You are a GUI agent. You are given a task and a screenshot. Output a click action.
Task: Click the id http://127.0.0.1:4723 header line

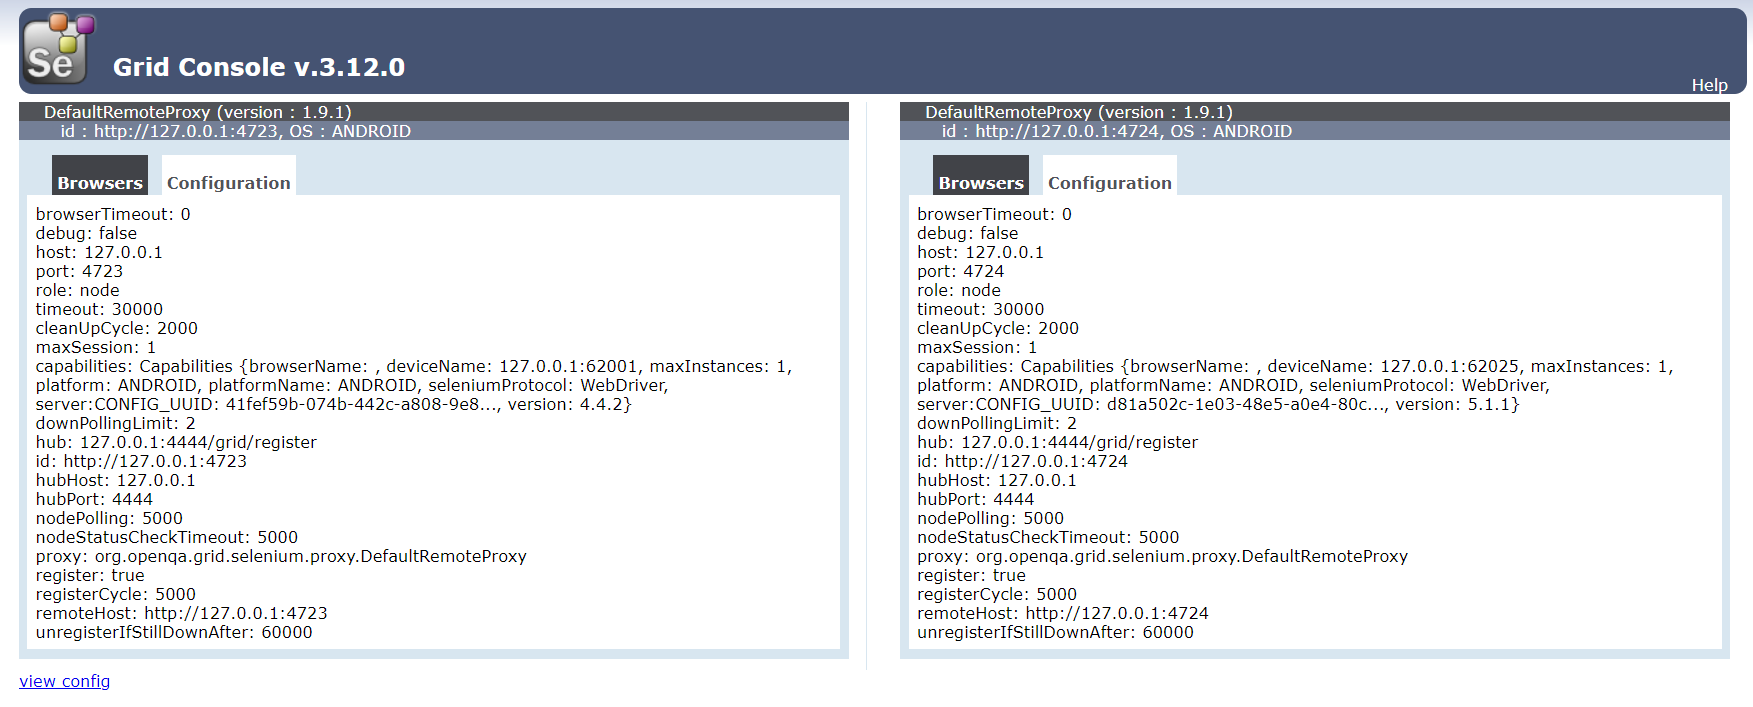pyautogui.click(x=235, y=131)
